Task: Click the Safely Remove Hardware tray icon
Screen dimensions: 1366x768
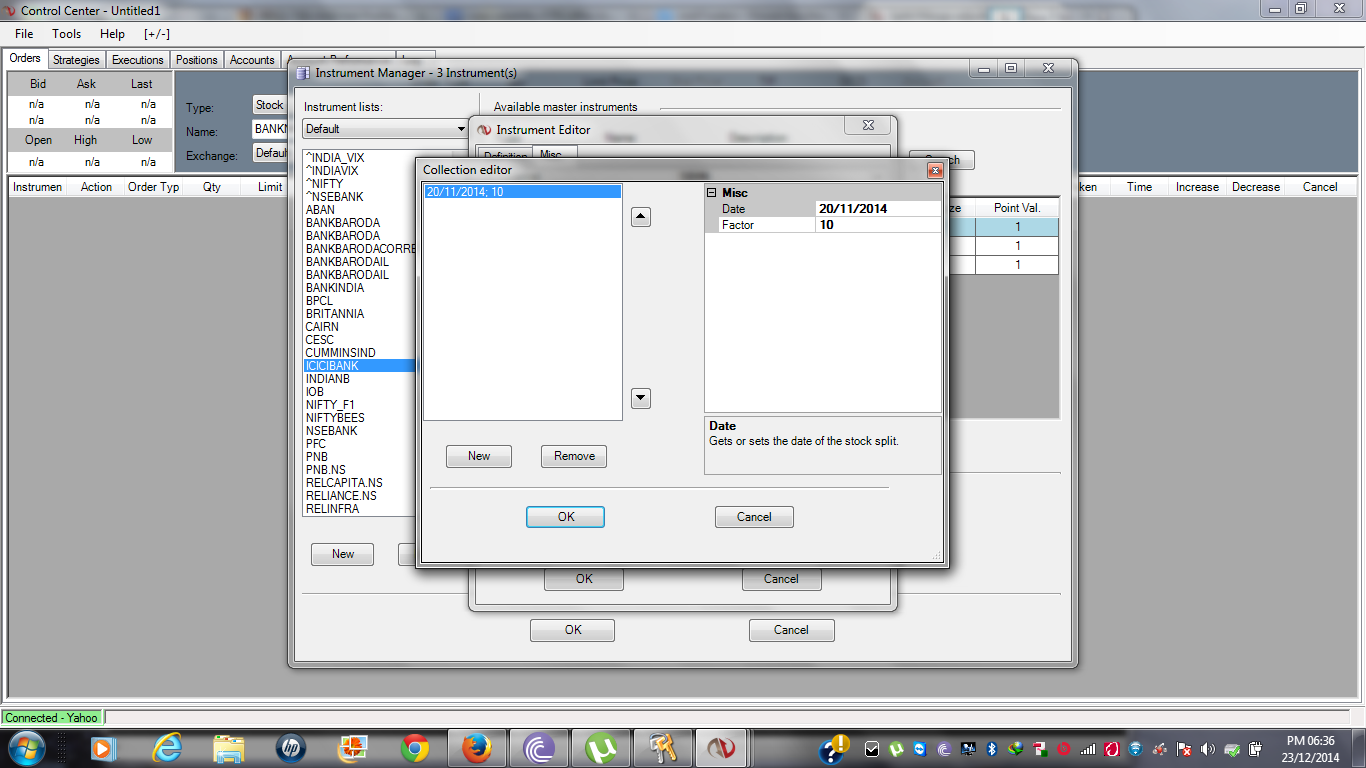Action: [x=1232, y=749]
